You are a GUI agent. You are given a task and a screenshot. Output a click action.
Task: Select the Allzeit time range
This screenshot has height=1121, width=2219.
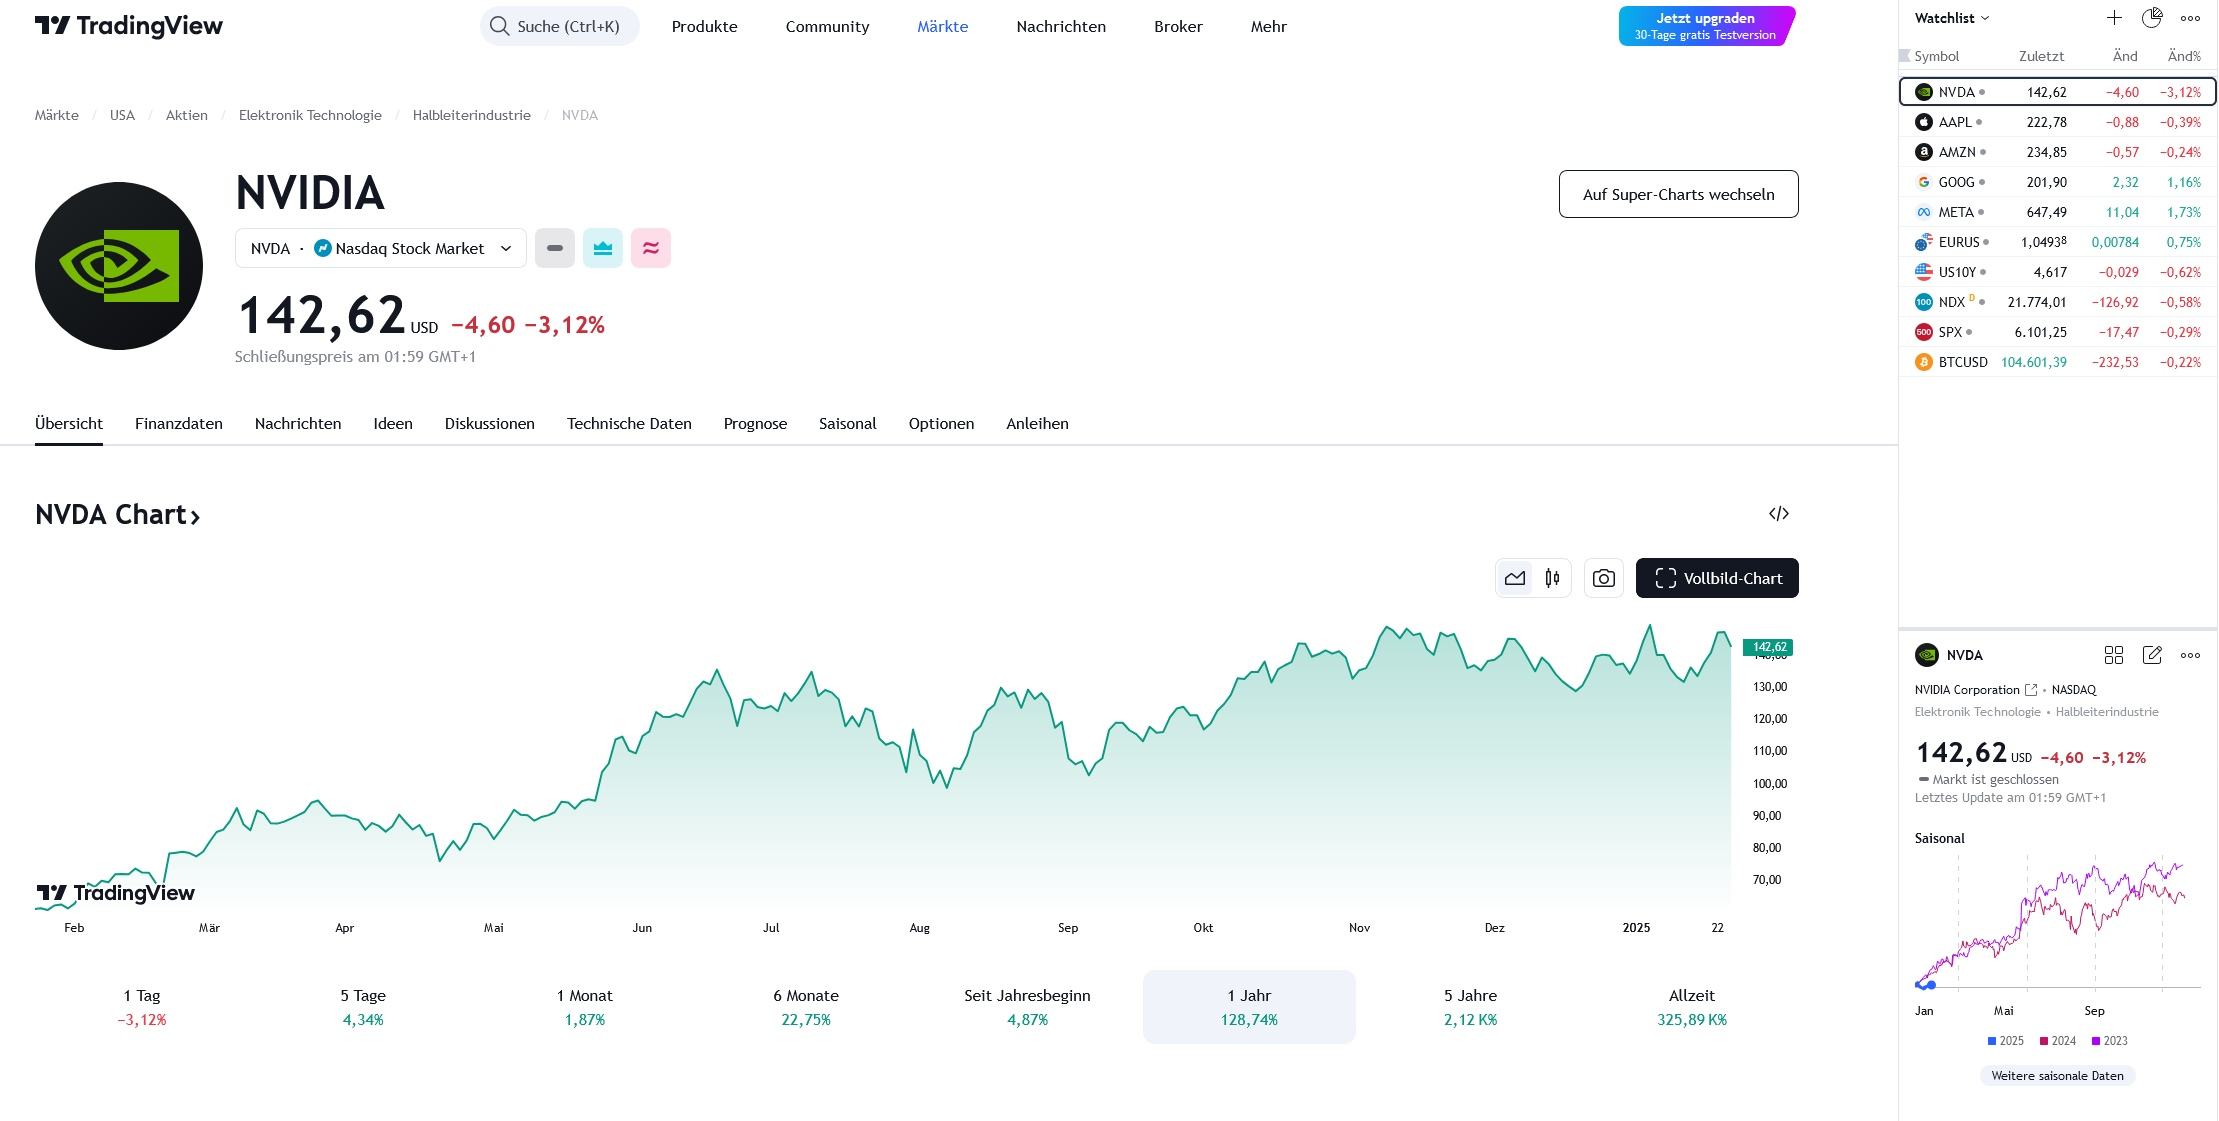tap(1692, 1007)
